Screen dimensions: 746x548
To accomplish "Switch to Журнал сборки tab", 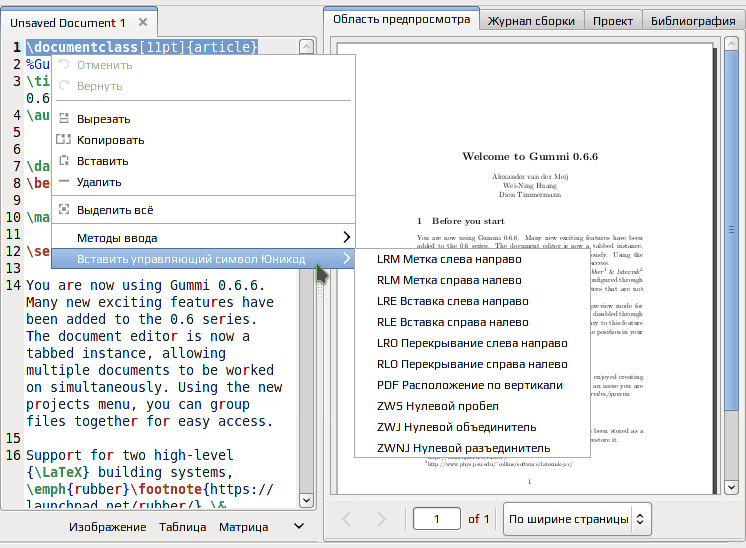I will [531, 21].
